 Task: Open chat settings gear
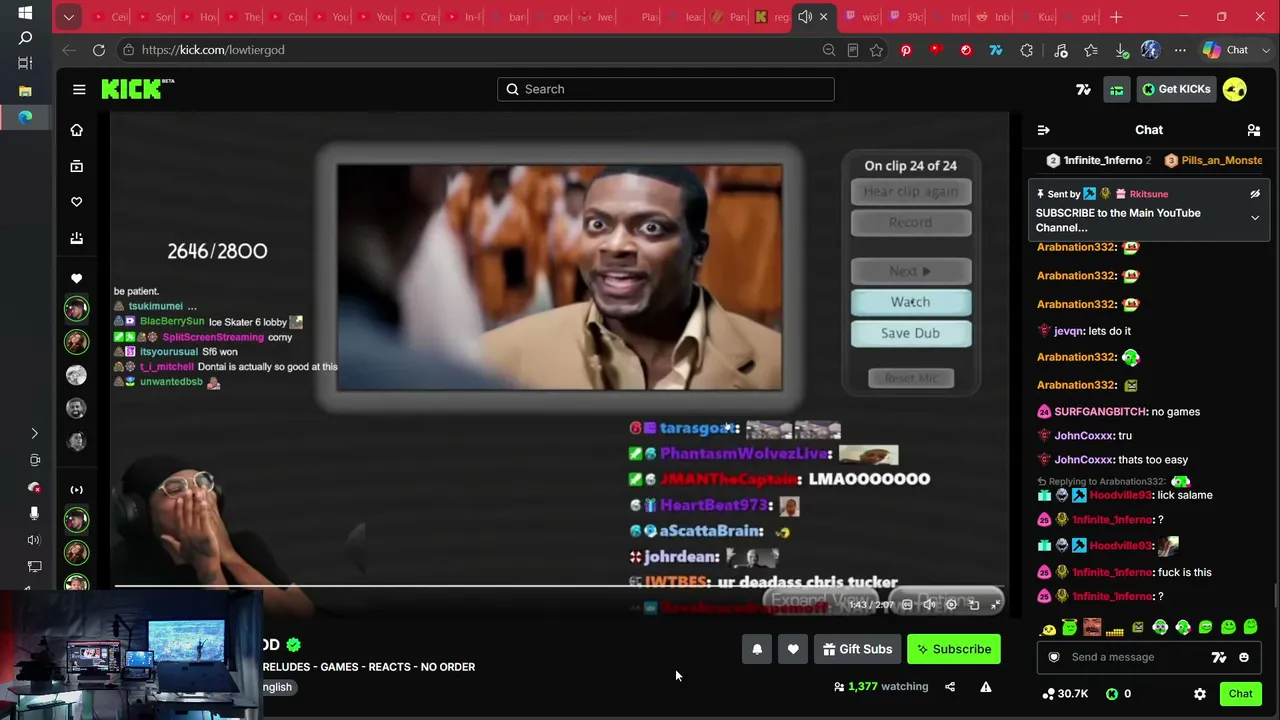coord(1200,694)
